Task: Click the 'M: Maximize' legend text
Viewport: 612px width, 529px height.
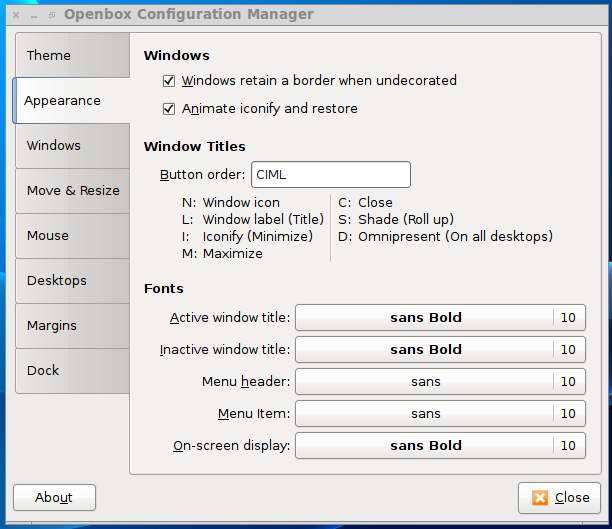Action: [222, 254]
